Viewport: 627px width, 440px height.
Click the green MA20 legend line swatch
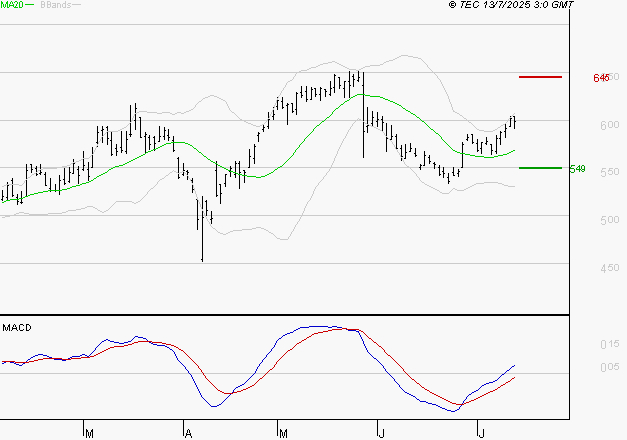point(30,4)
